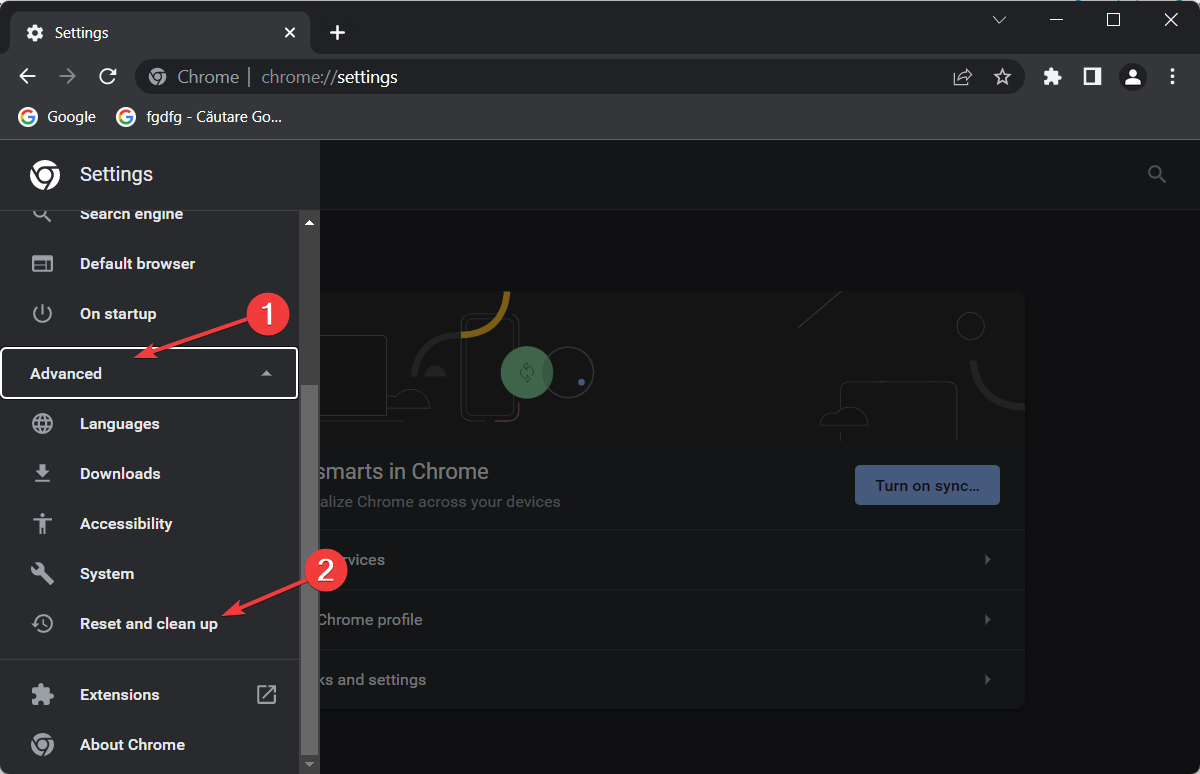1200x774 pixels.
Task: Click the side panel icon
Action: (x=1092, y=76)
